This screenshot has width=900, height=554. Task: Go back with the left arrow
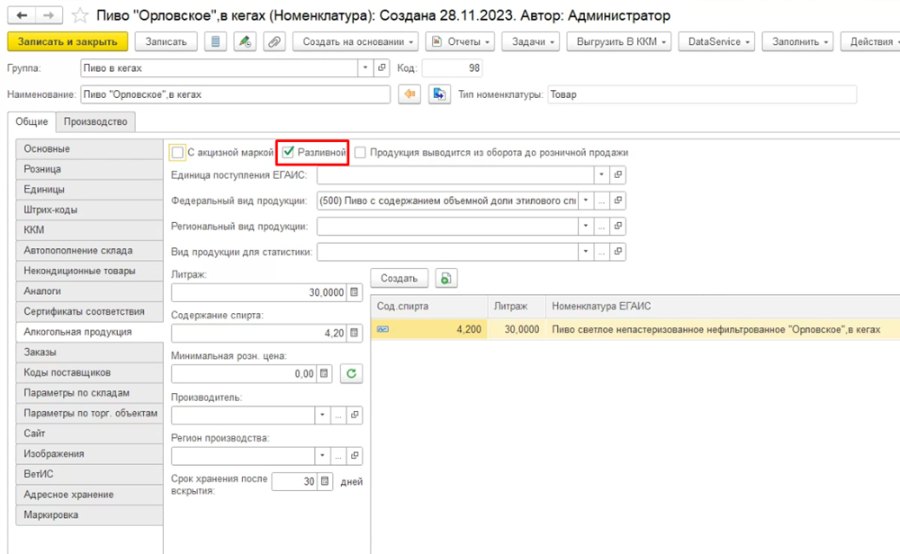(x=22, y=16)
